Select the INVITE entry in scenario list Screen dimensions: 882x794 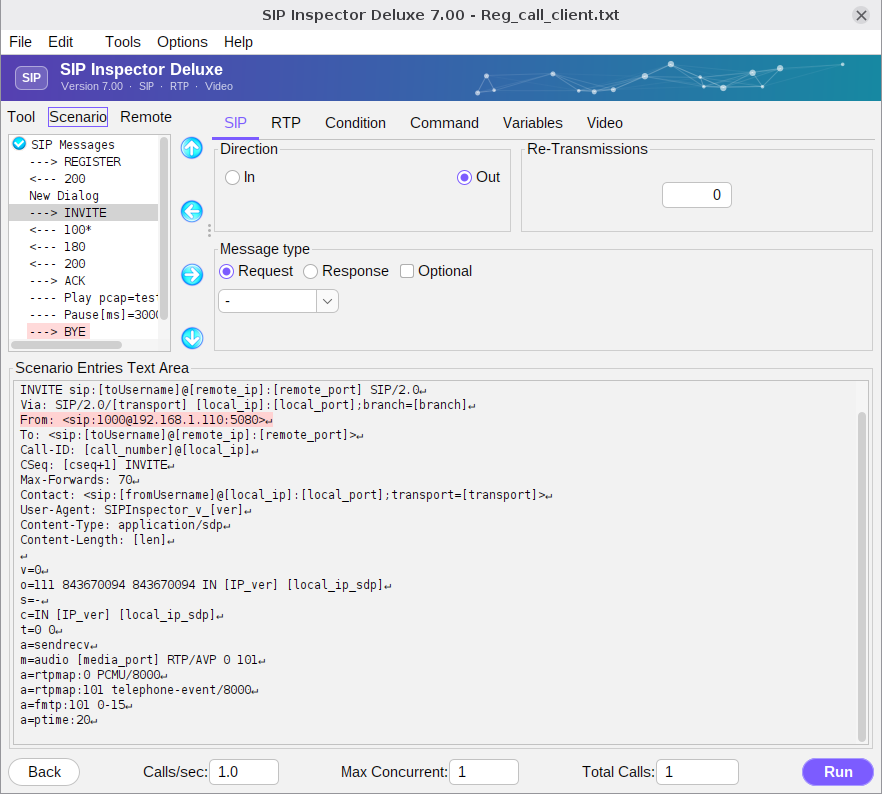tap(83, 213)
